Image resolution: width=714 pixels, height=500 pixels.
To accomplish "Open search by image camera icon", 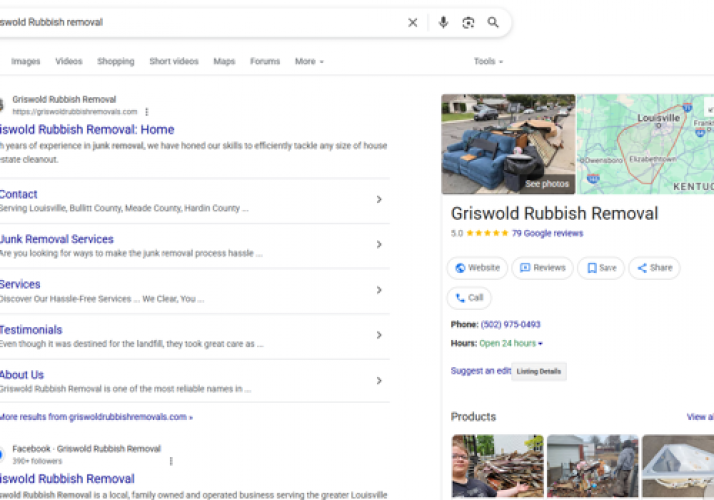I will (468, 22).
